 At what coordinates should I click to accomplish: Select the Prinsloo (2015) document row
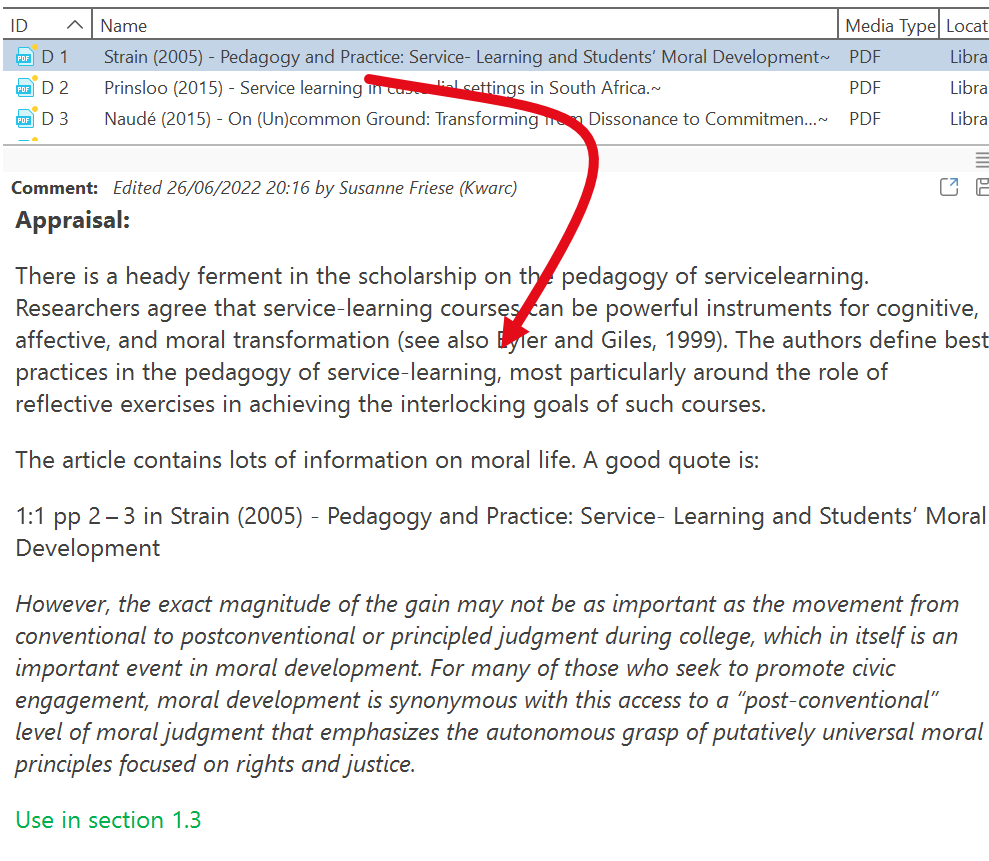382,89
